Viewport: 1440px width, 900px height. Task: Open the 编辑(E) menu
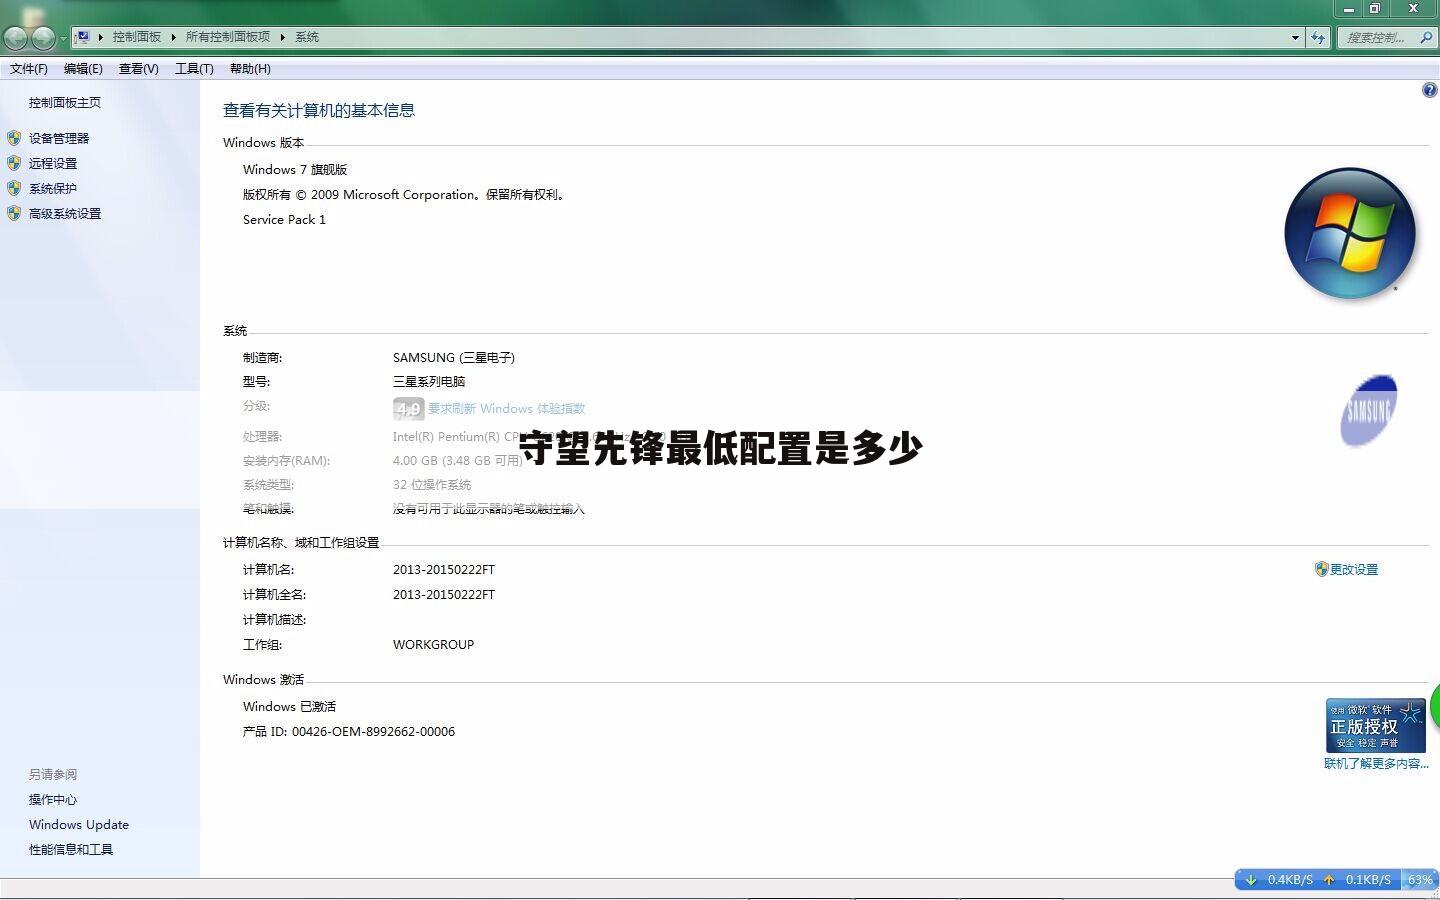pos(83,69)
